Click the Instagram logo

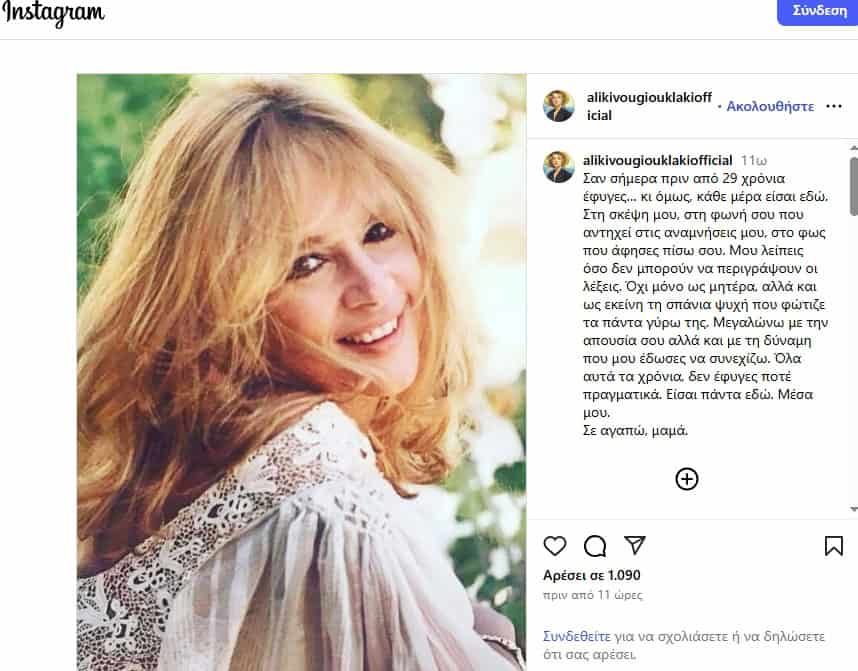53,13
